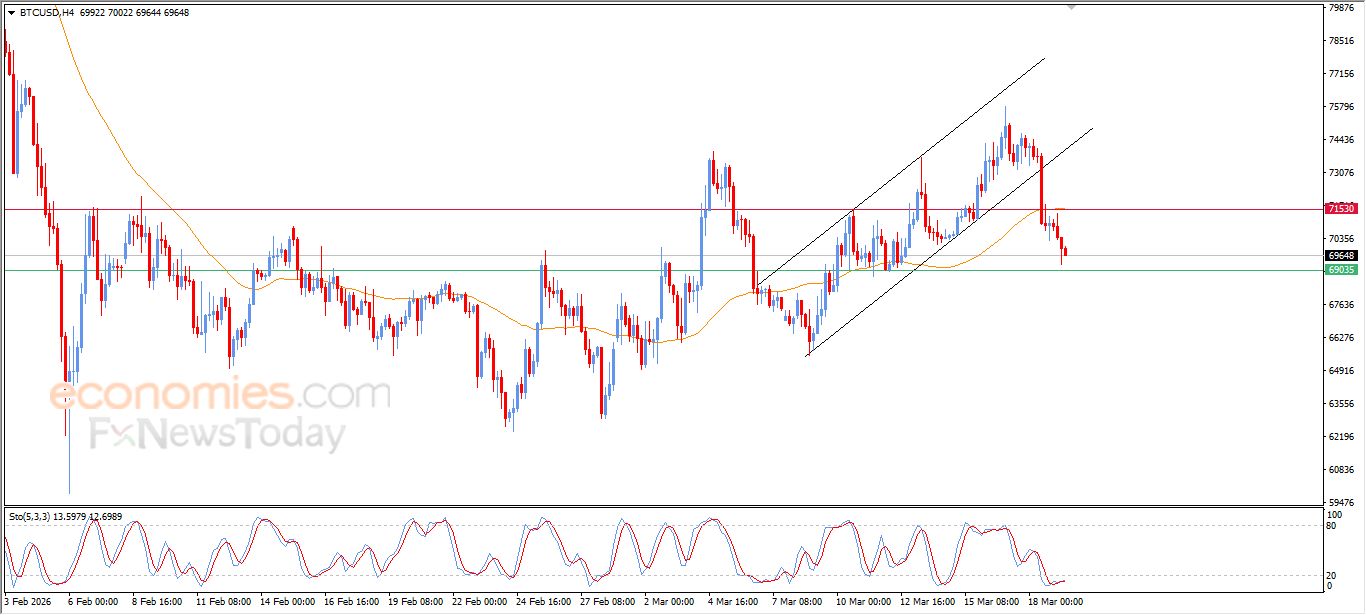Click the 67636 value on price axis

point(1342,305)
